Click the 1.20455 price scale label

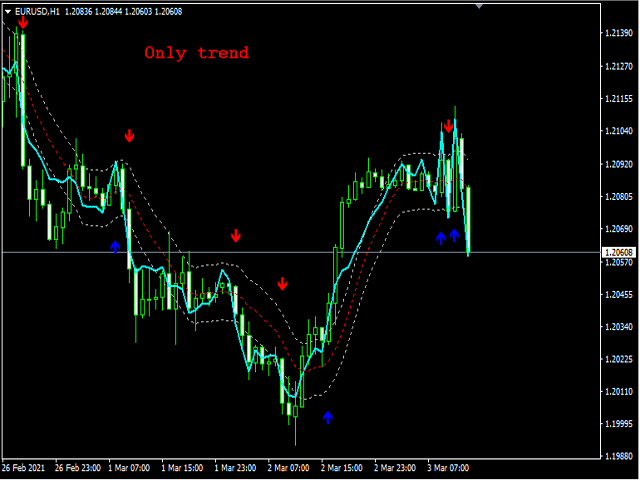click(619, 294)
